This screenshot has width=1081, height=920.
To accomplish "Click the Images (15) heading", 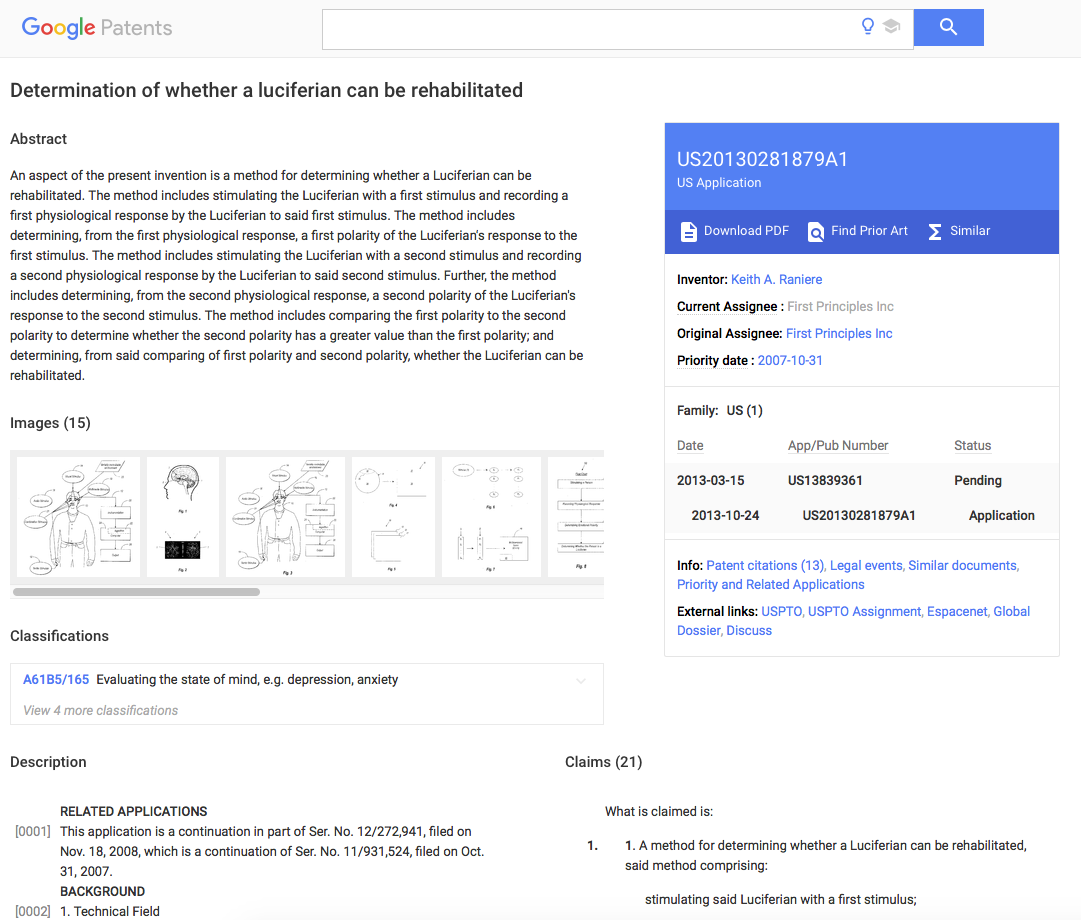I will tap(50, 423).
